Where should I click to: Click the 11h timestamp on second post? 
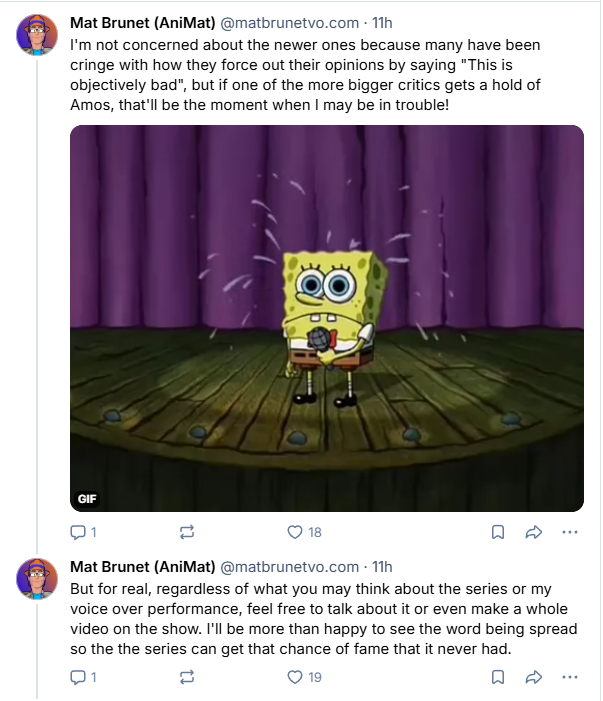point(382,566)
